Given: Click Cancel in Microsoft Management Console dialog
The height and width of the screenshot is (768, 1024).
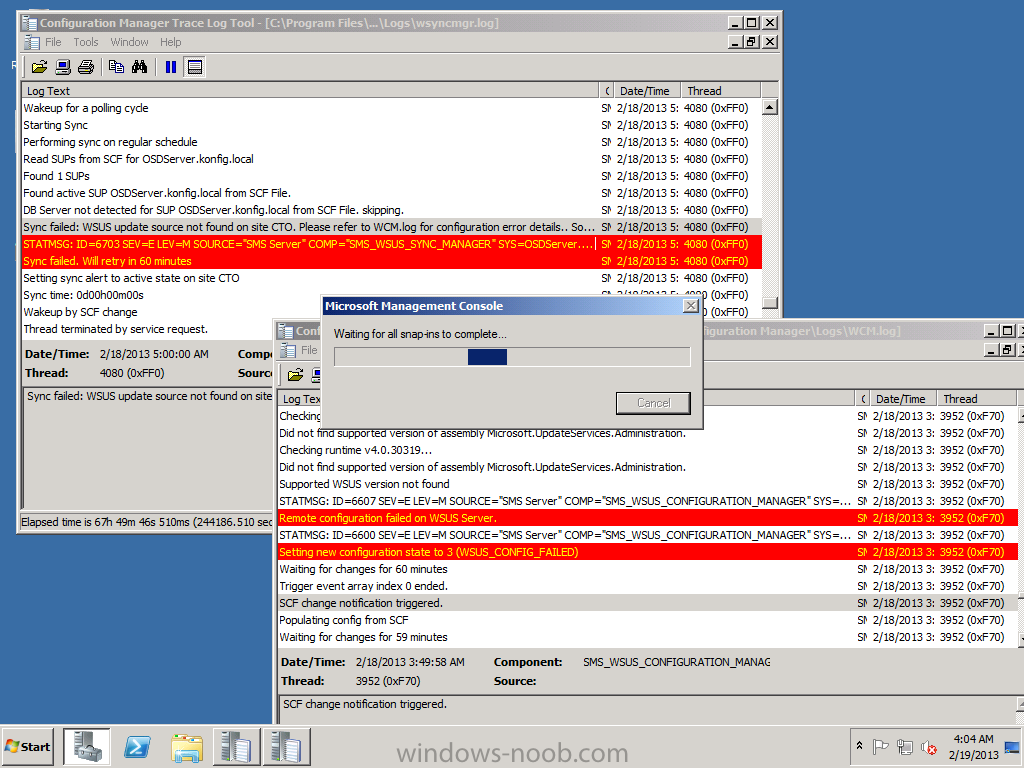Looking at the screenshot, I should [653, 403].
